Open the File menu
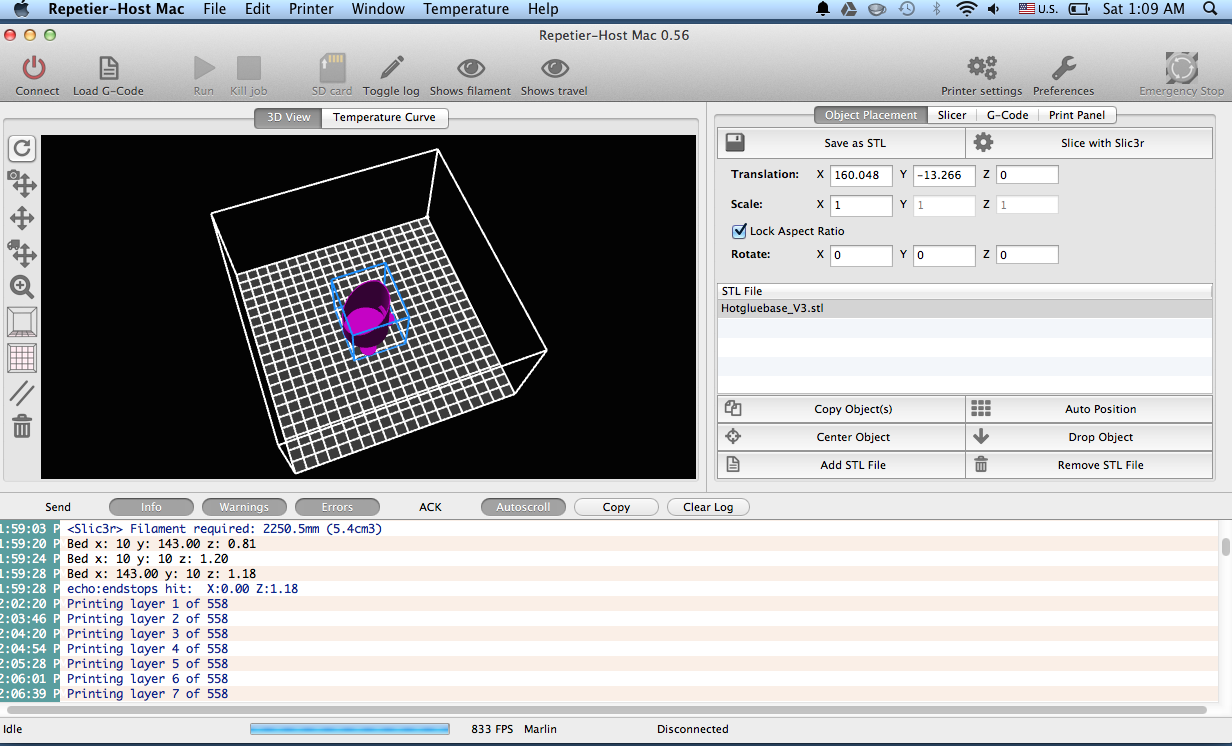Screen dimensions: 1232x746 pos(214,9)
